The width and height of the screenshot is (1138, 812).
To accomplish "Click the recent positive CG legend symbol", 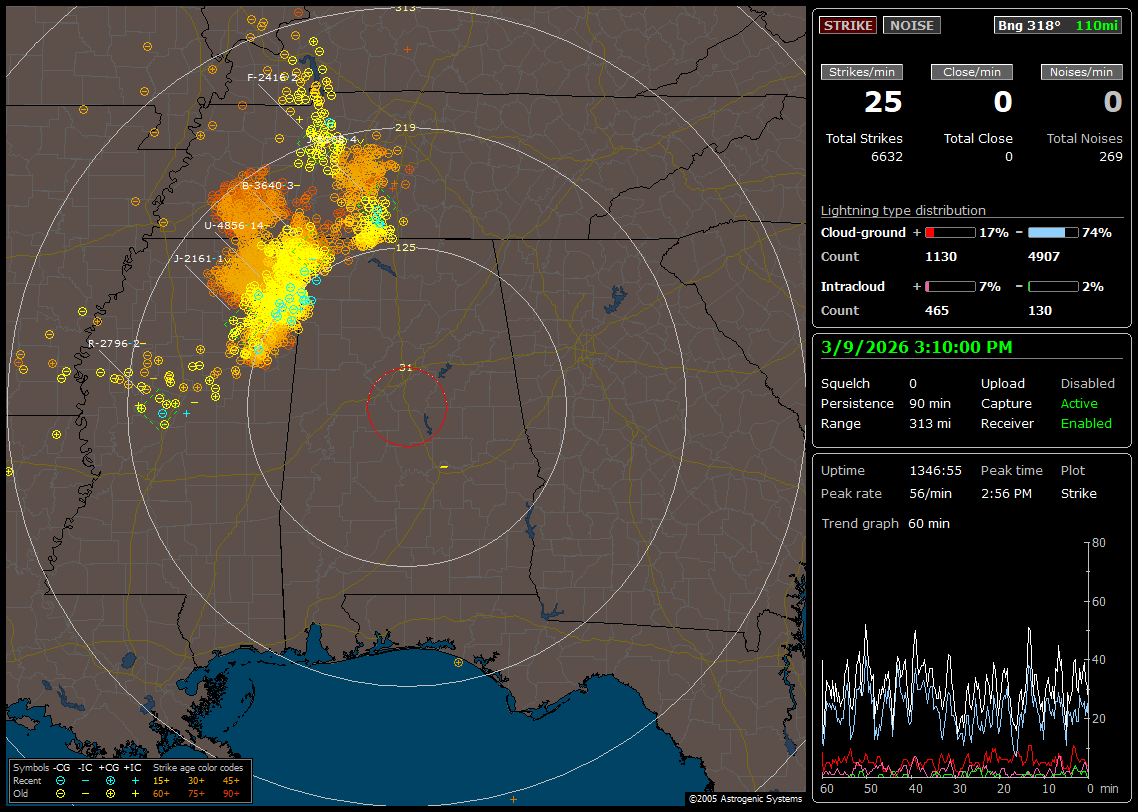I will tap(110, 780).
